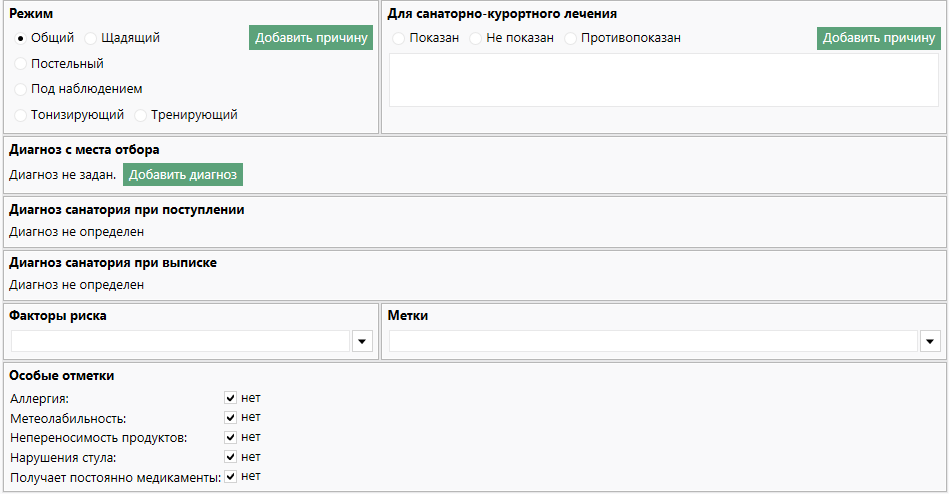The width and height of the screenshot is (949, 494).
Task: Open the Факторы риска dropdown arrow
Action: click(x=362, y=342)
